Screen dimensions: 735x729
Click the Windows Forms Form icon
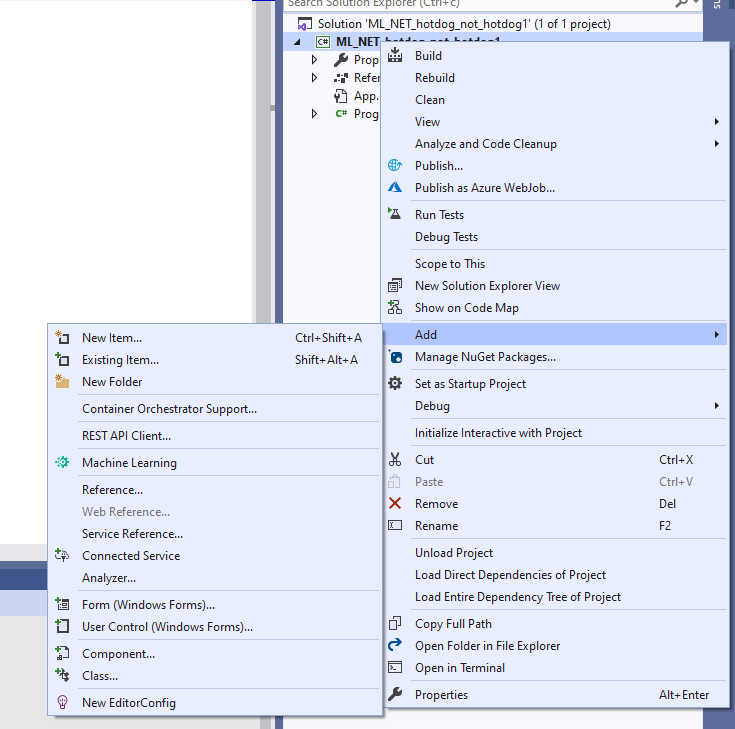tap(62, 604)
